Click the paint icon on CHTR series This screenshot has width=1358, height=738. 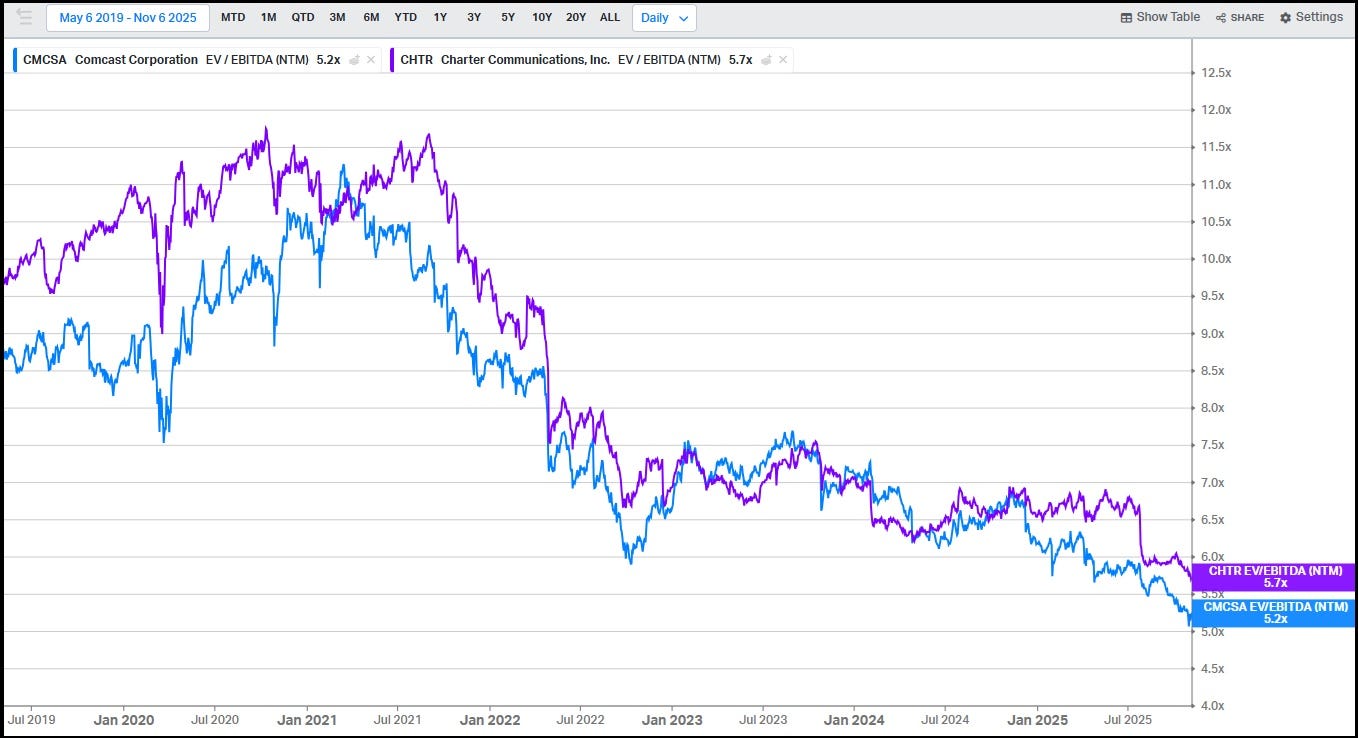[x=766, y=60]
